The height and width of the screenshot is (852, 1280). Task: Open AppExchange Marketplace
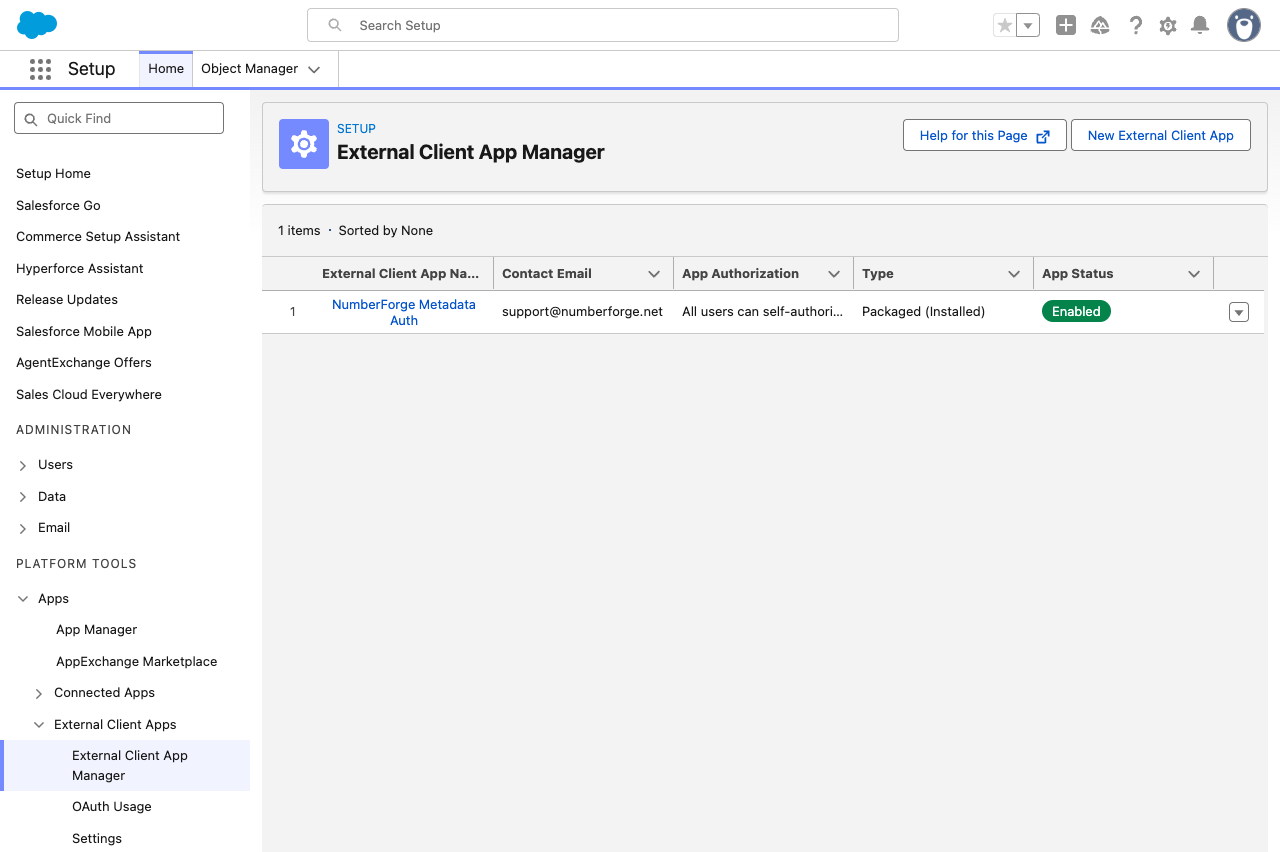point(136,661)
